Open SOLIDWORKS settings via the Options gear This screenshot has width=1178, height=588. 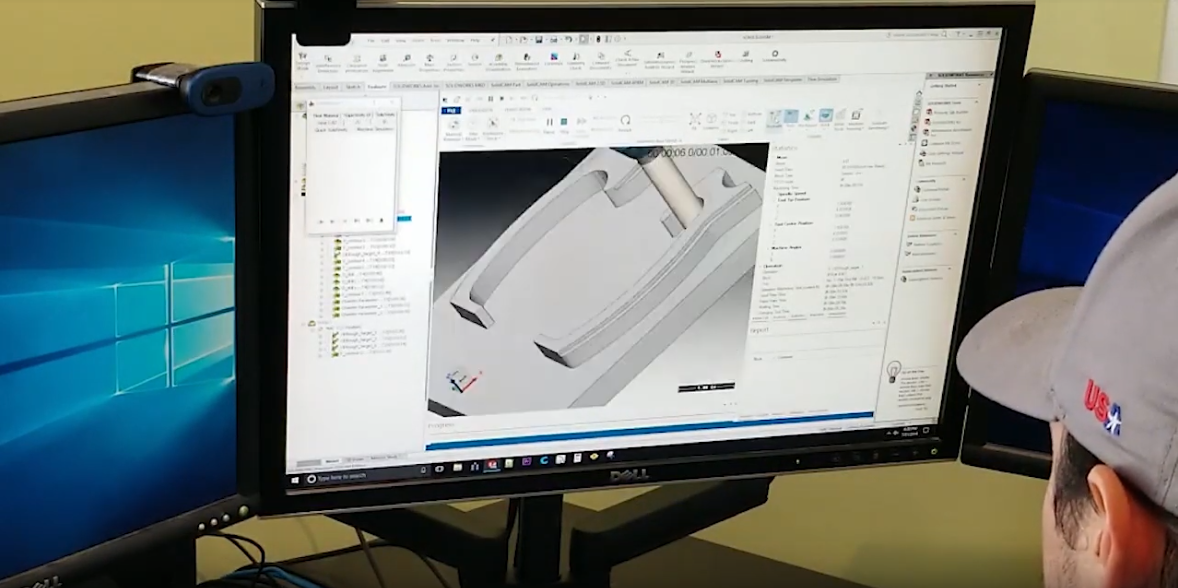618,39
